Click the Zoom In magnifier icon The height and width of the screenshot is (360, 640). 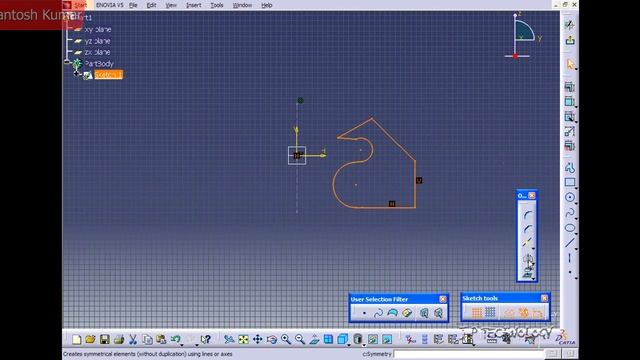286,340
